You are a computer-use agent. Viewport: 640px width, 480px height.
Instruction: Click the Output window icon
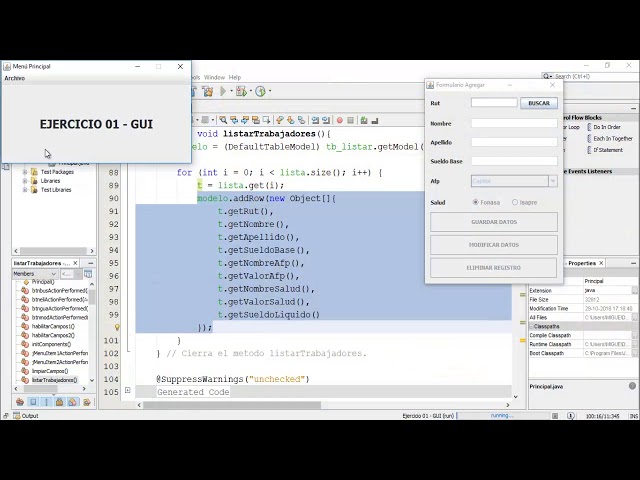[17, 416]
